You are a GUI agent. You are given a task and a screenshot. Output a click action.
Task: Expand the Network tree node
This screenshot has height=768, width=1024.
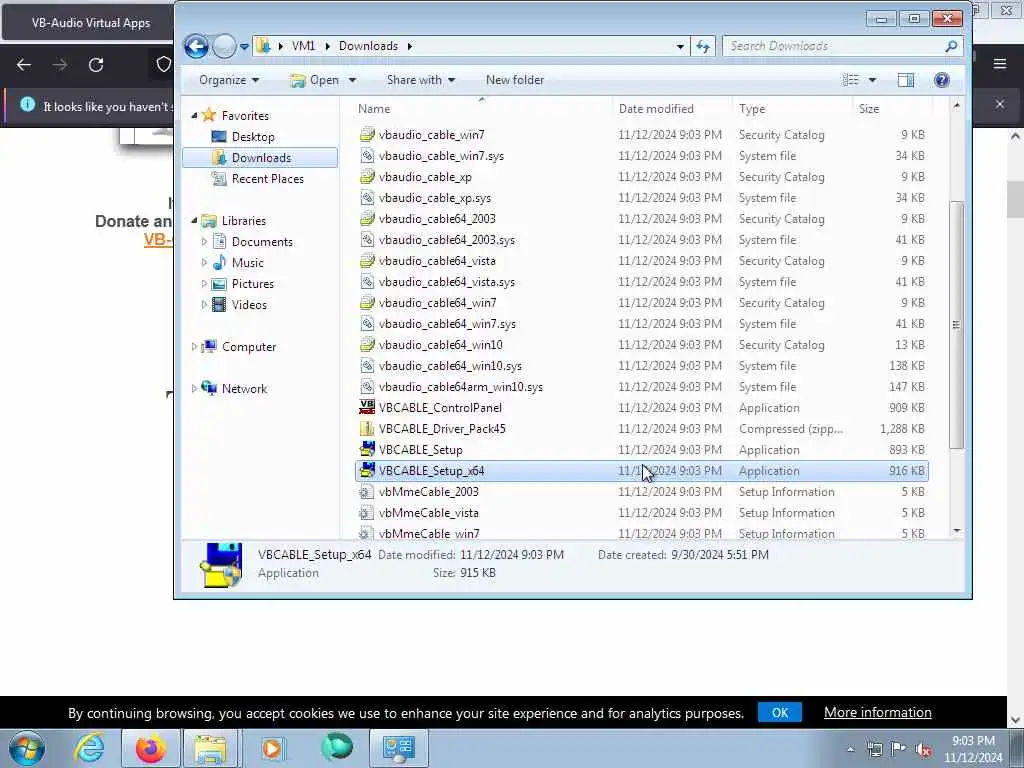[x=194, y=389]
